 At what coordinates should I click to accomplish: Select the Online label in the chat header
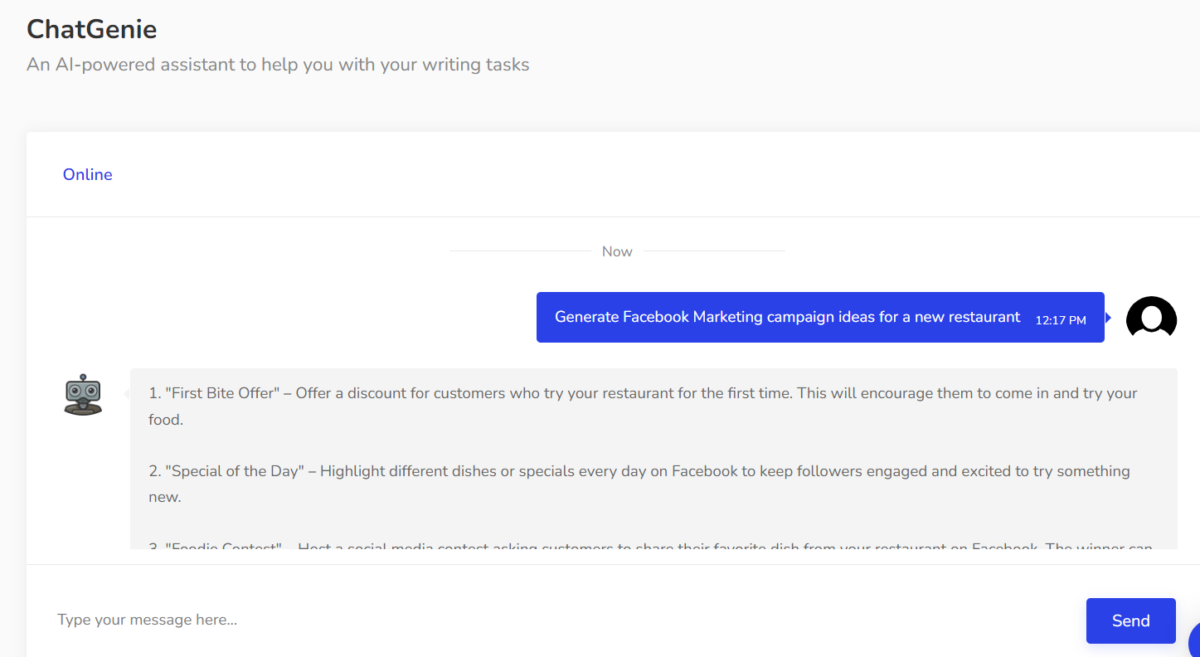pos(87,174)
